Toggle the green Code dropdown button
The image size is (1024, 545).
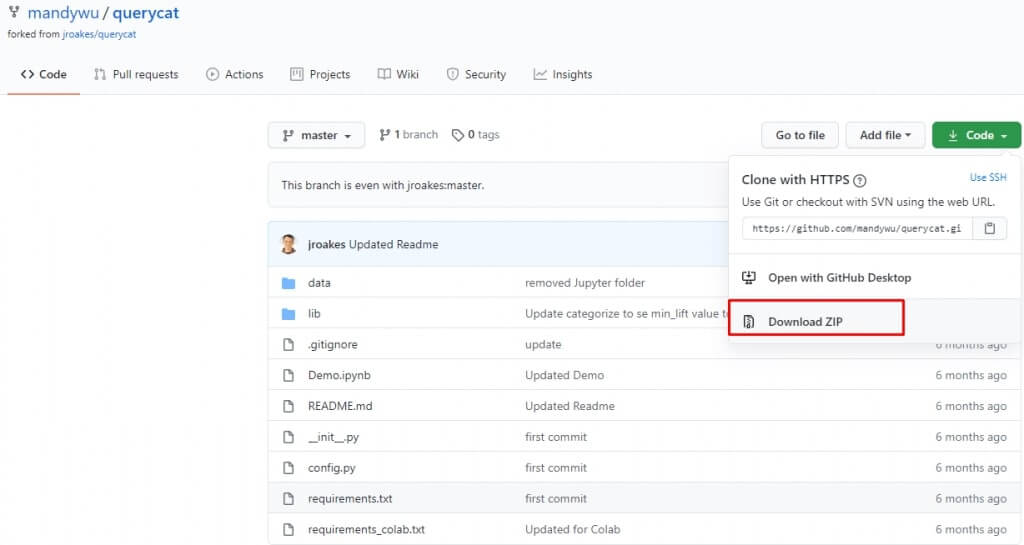[x=976, y=135]
